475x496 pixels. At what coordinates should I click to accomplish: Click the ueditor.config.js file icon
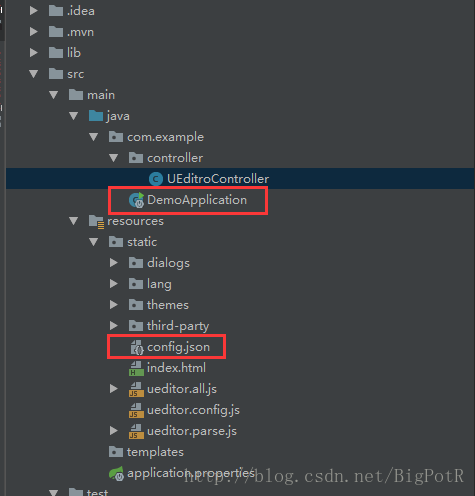pos(136,410)
